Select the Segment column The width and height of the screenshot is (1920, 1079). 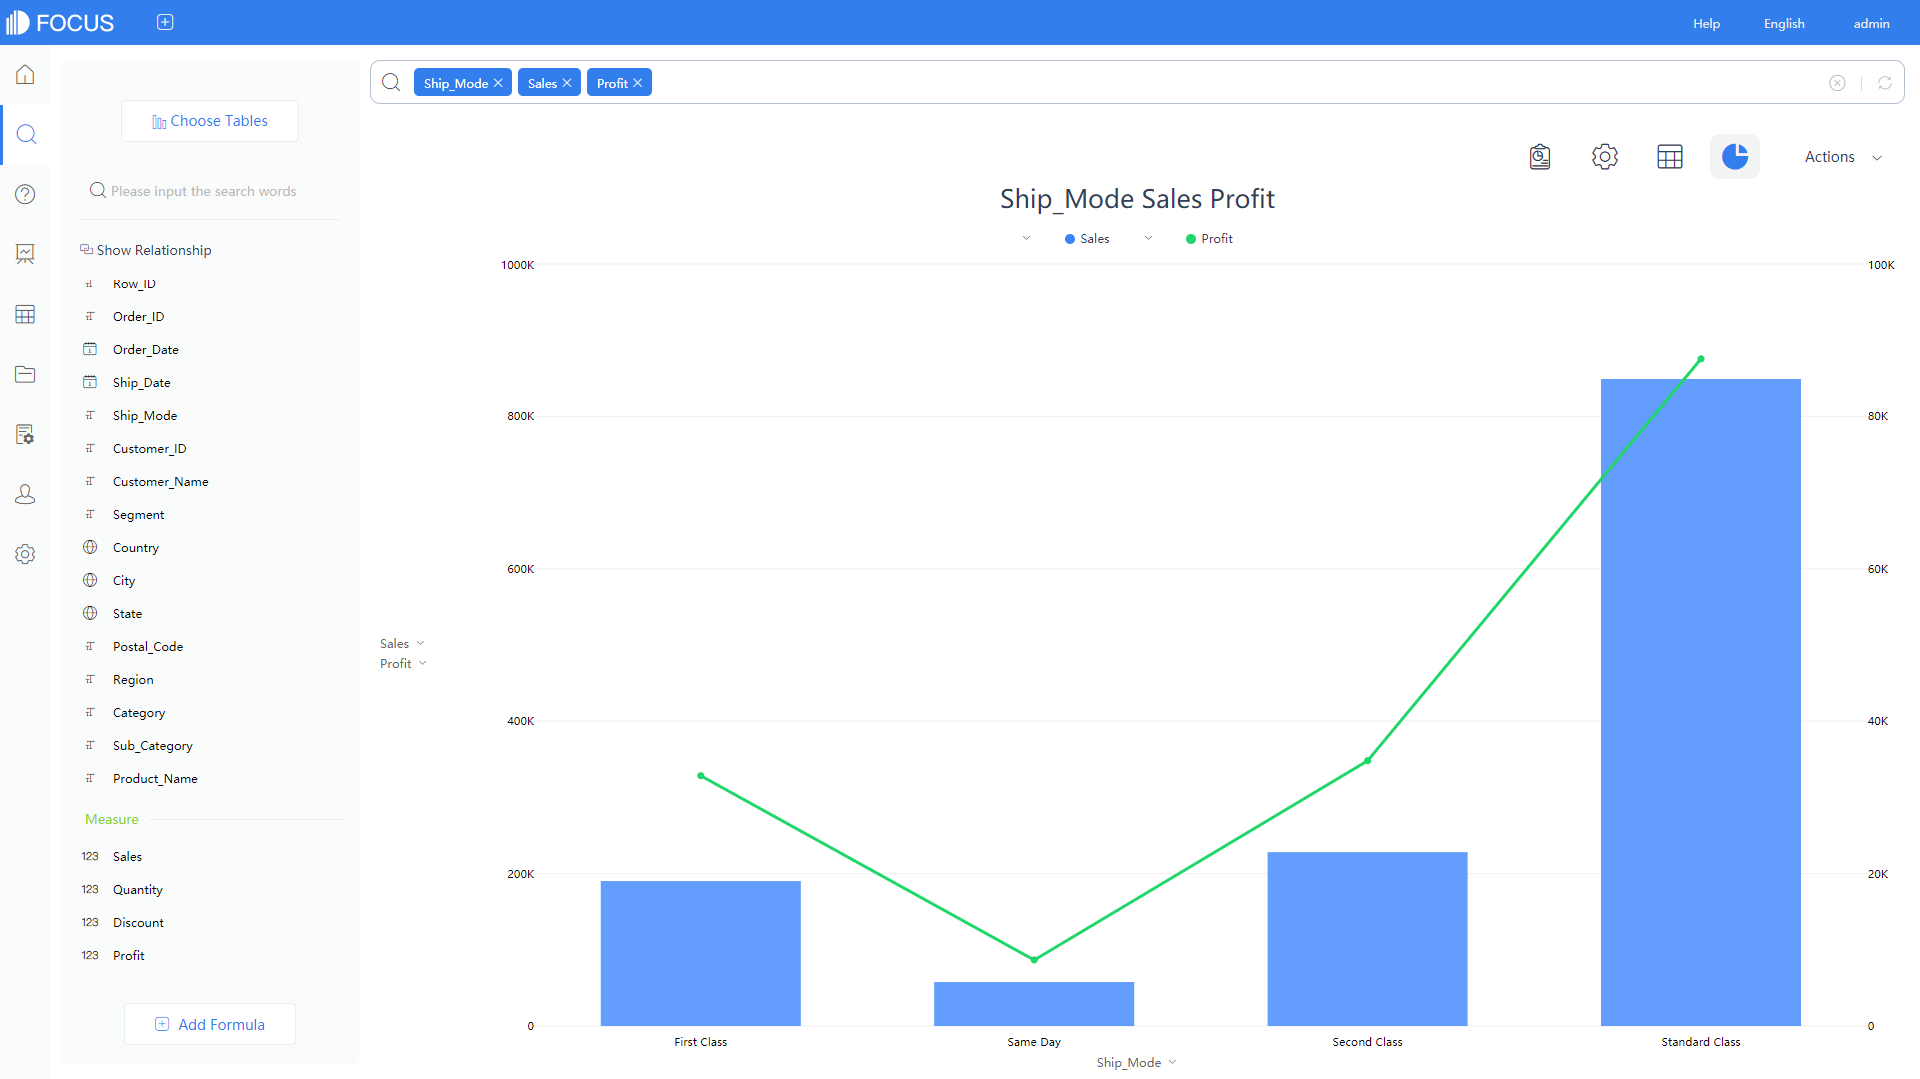coord(139,514)
